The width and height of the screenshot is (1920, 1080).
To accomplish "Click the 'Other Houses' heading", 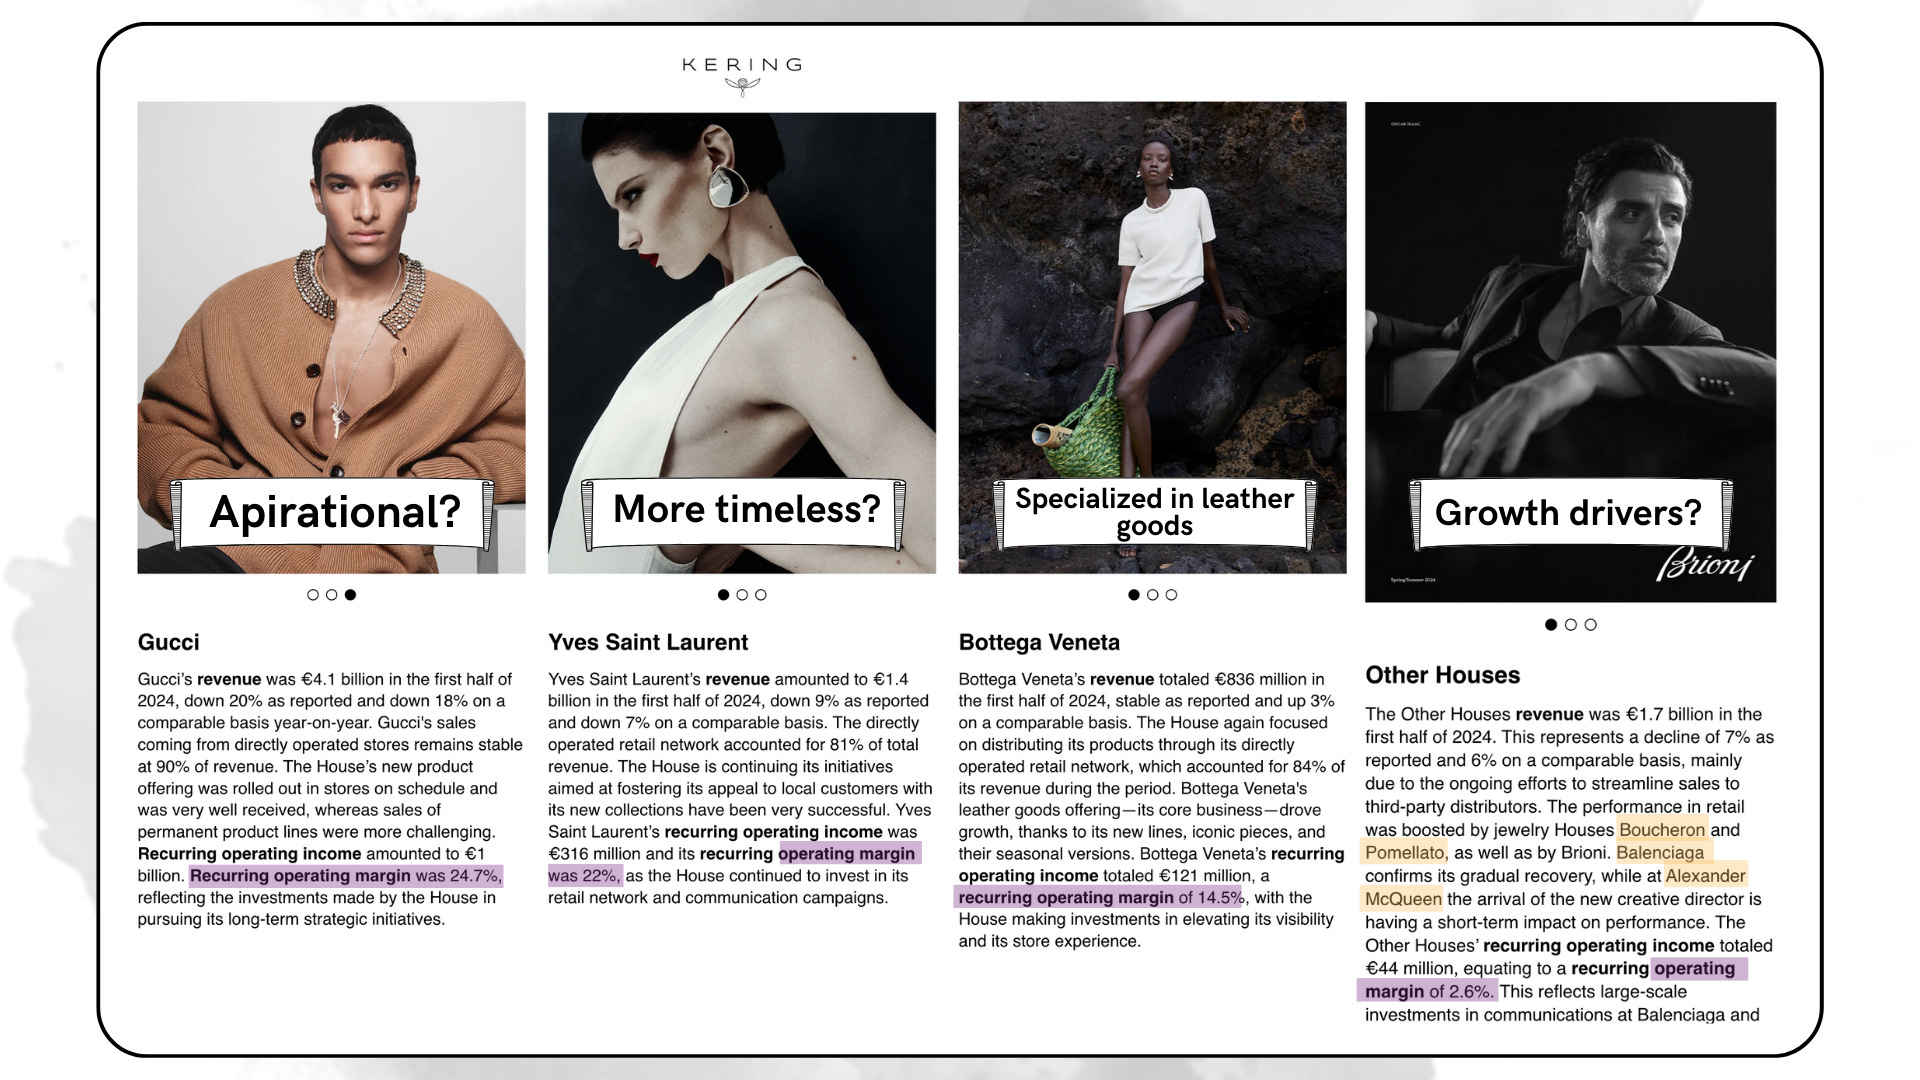I will tap(1442, 676).
